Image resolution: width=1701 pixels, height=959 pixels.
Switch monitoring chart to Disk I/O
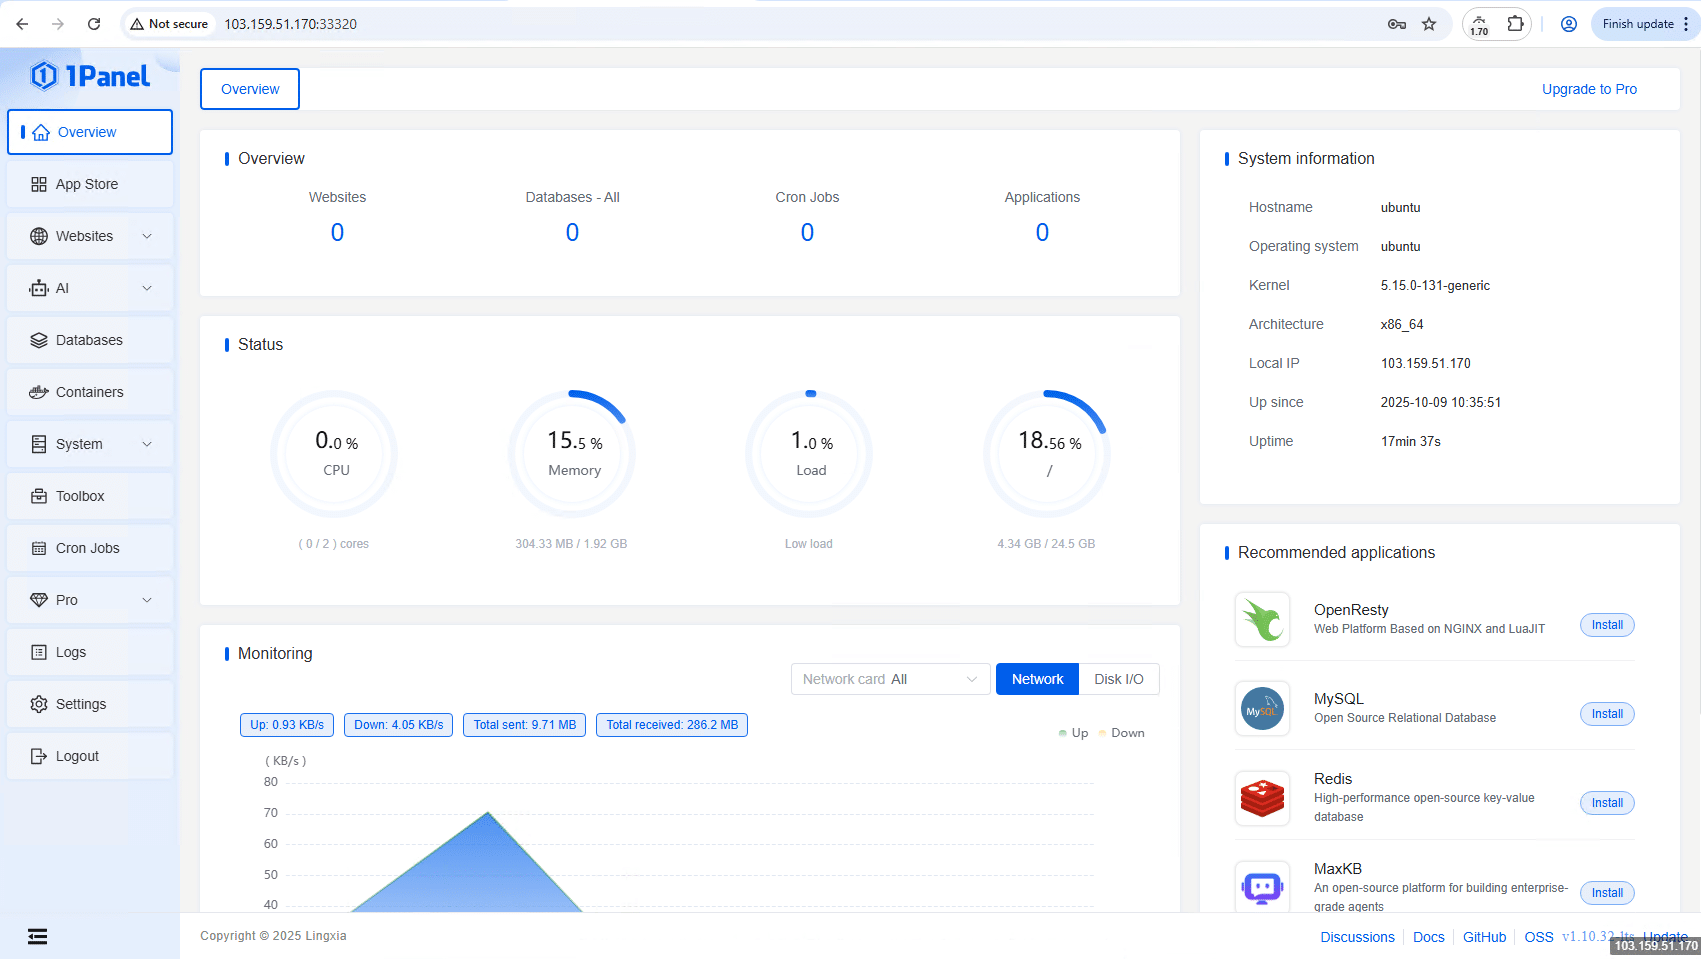1118,679
